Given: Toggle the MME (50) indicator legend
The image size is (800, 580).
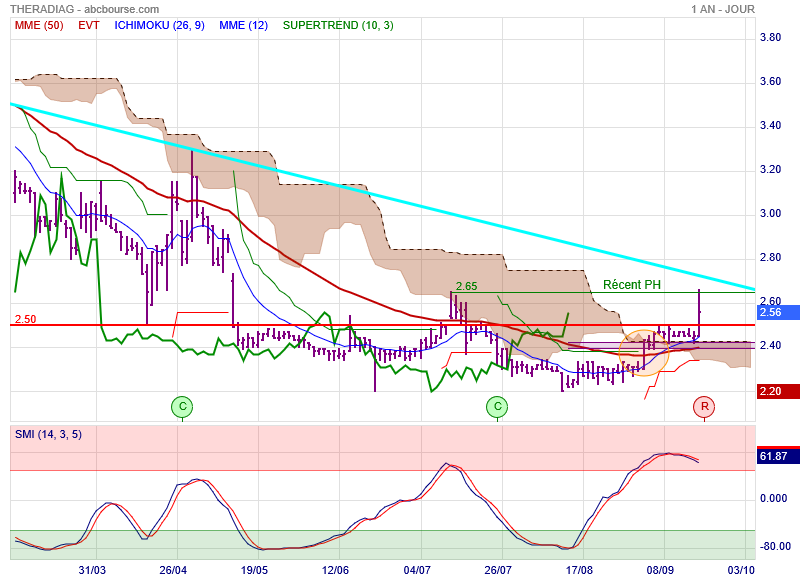Looking at the screenshot, I should [x=38, y=24].
